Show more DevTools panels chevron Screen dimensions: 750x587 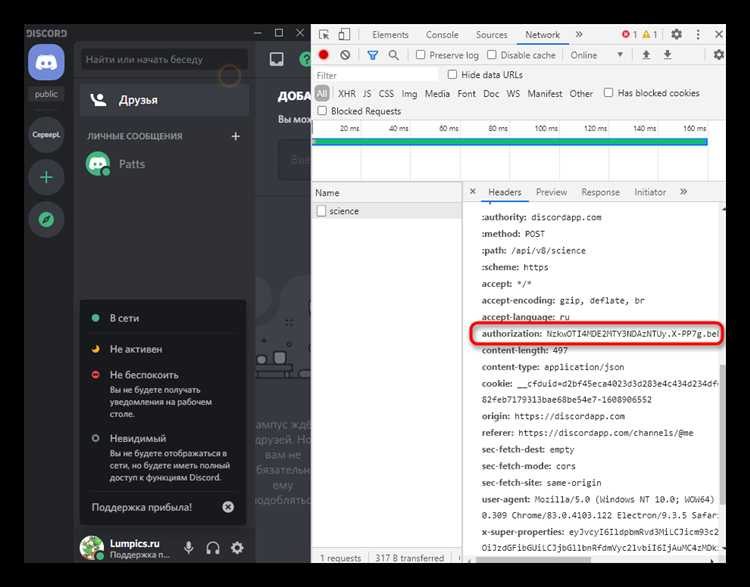(579, 34)
